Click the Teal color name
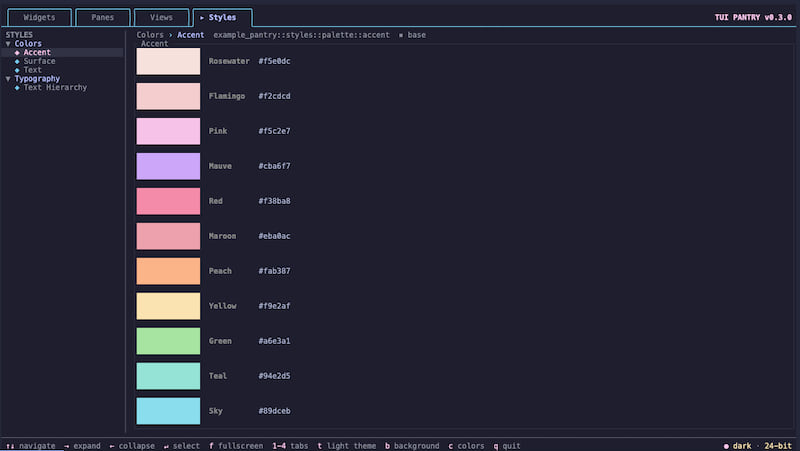Viewport: 800px width, 451px height. 217,376
